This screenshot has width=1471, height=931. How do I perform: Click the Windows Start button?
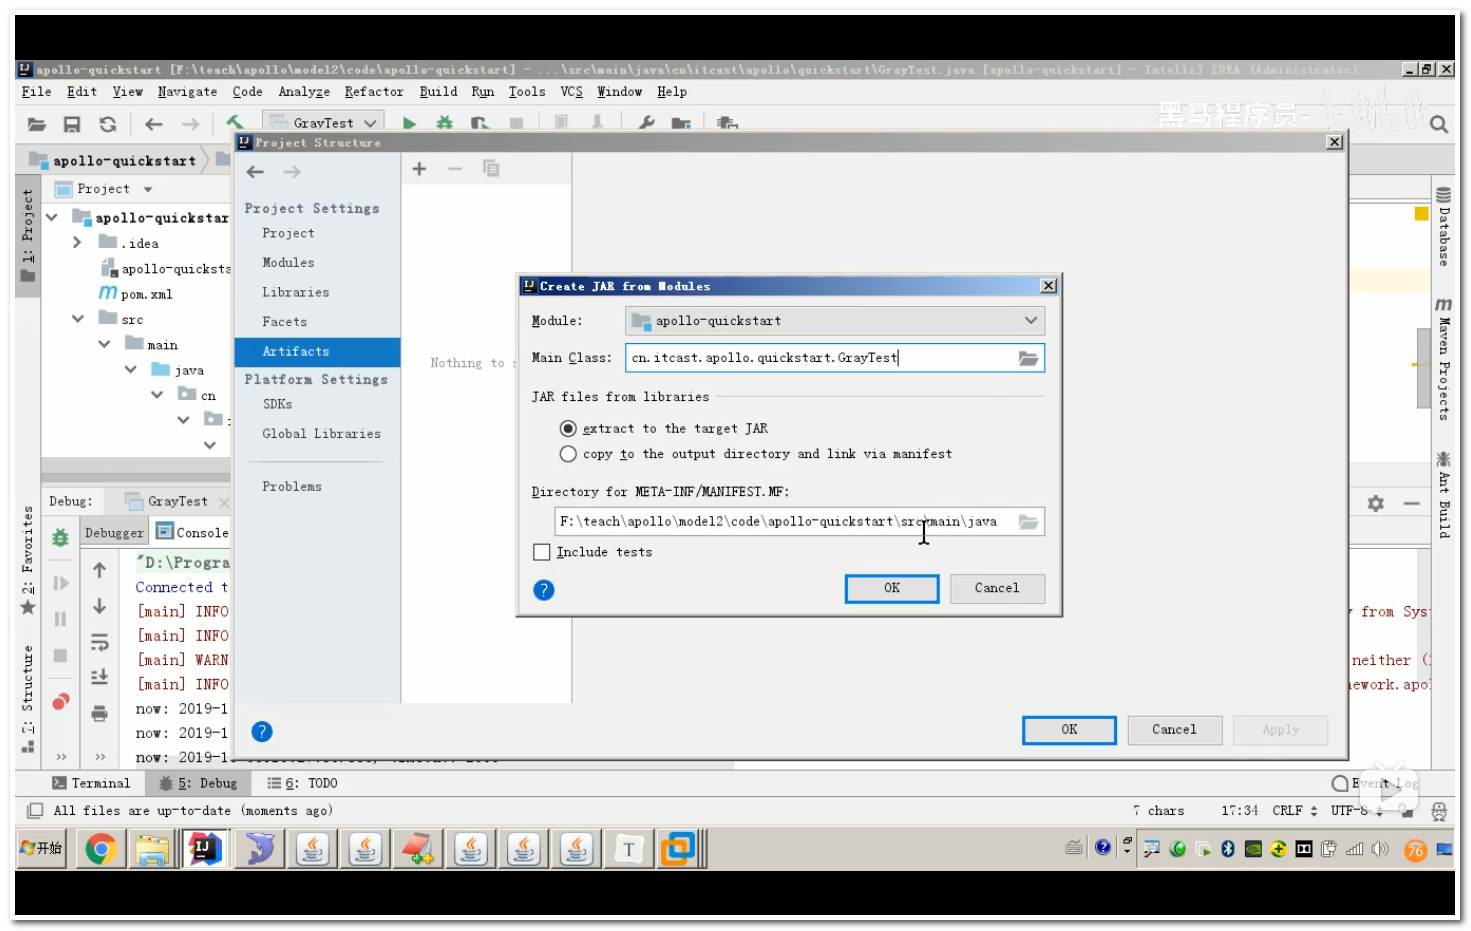[x=41, y=849]
